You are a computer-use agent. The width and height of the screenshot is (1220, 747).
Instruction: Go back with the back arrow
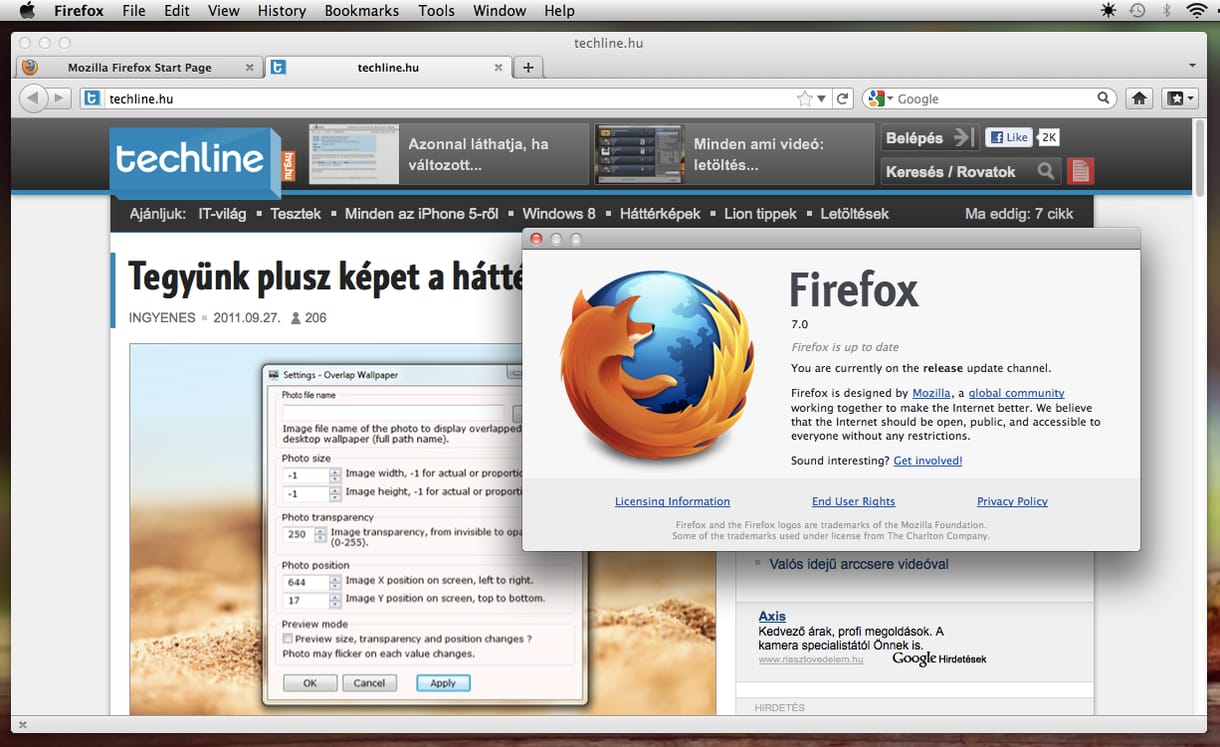[x=33, y=98]
